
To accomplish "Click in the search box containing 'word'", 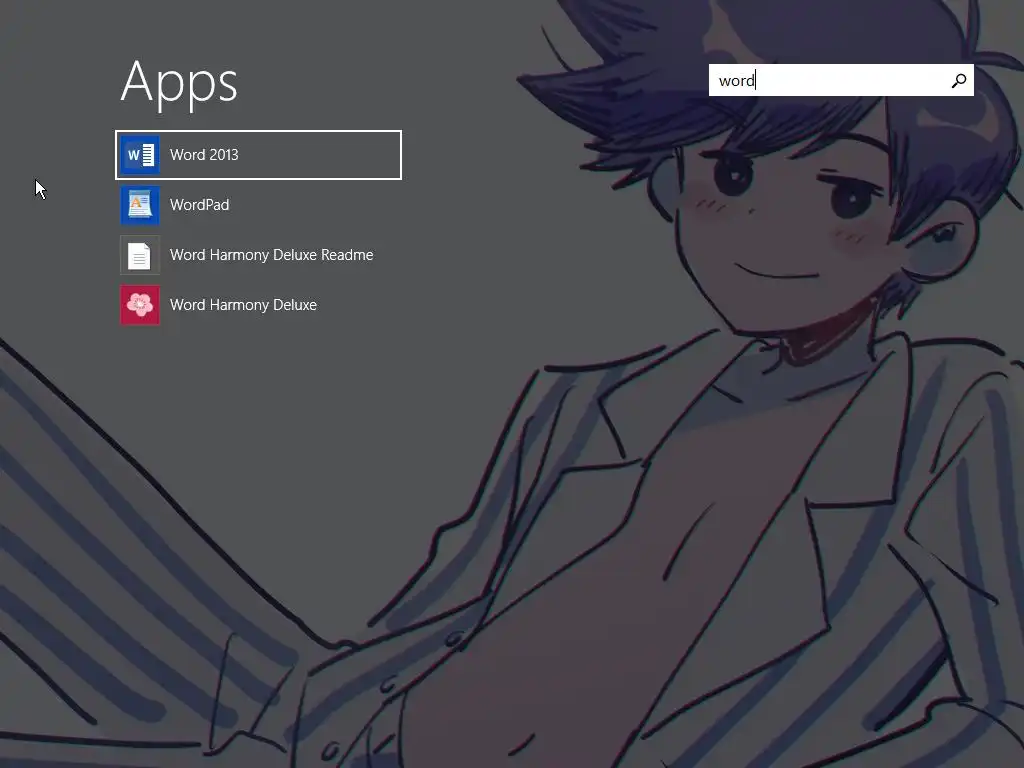I will point(841,80).
